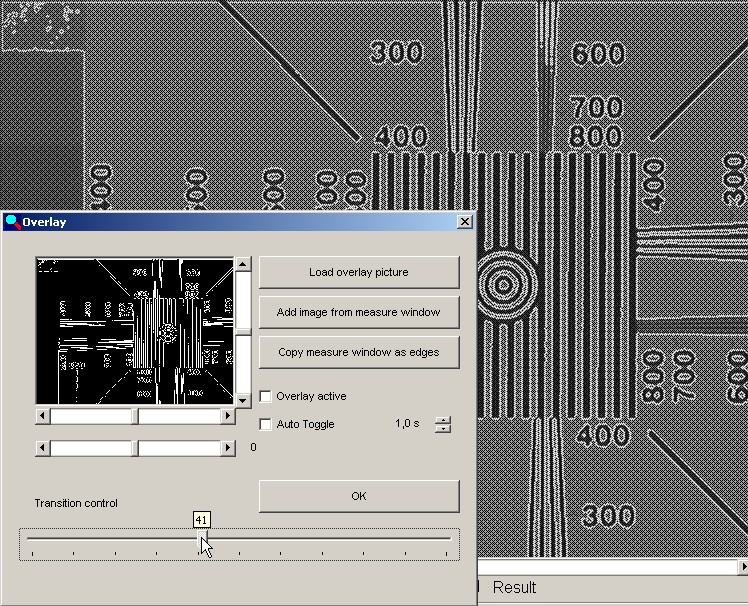The height and width of the screenshot is (606, 748).
Task: Click the Overlay dialog magnifier title icon
Action: [11, 222]
